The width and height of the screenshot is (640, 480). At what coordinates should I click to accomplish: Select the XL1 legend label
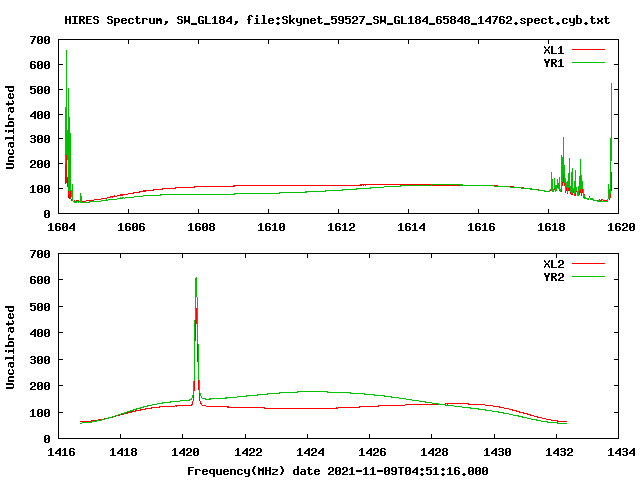click(553, 50)
